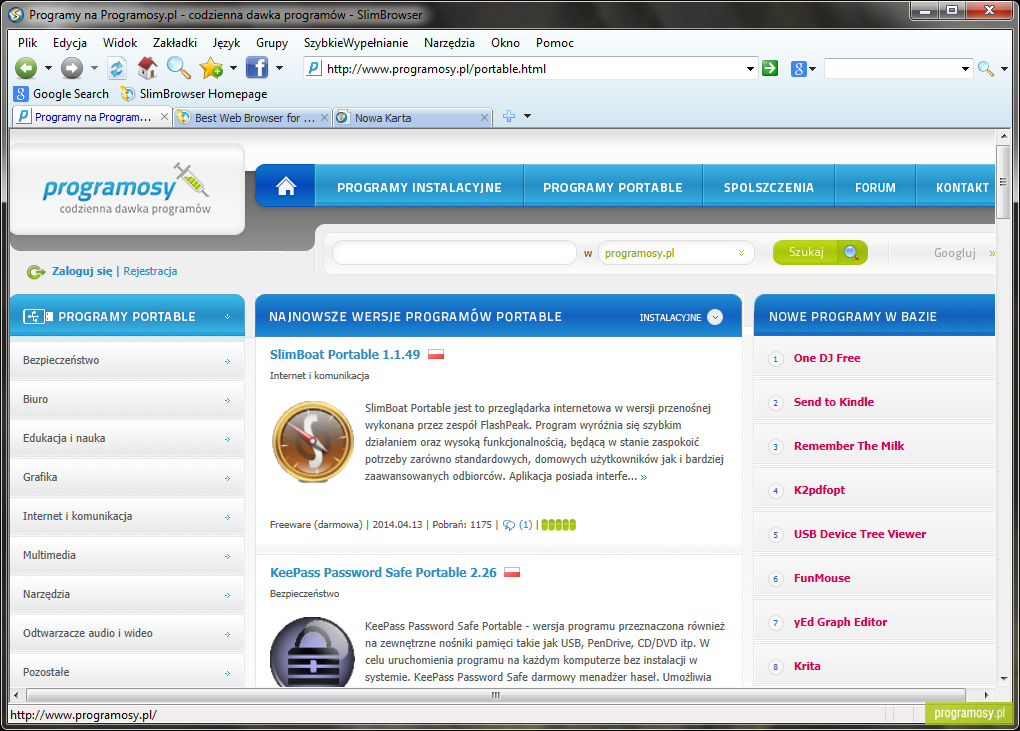Click the green Back arrow button

(26, 68)
